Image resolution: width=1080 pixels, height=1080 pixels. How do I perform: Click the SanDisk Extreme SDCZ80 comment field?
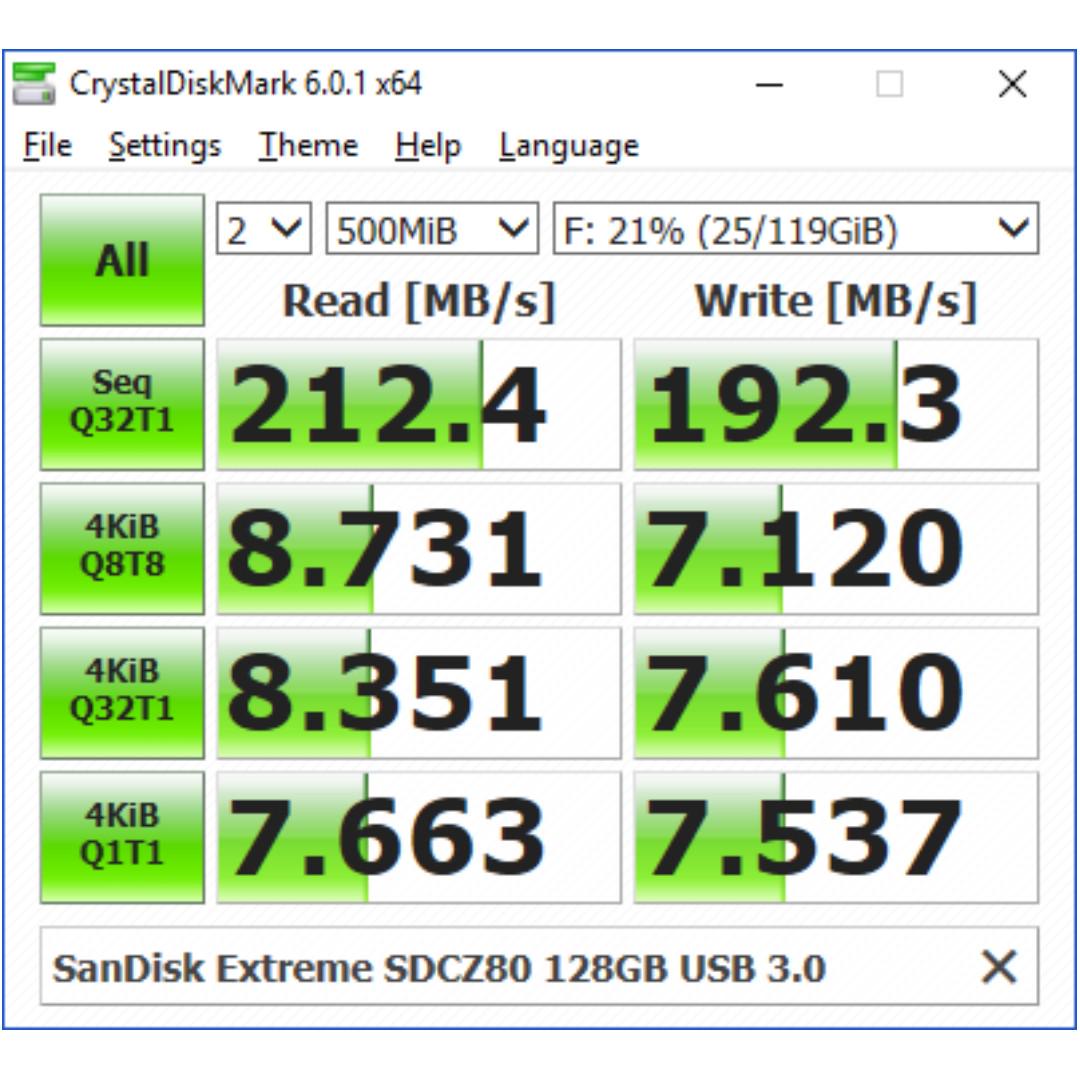[539, 966]
